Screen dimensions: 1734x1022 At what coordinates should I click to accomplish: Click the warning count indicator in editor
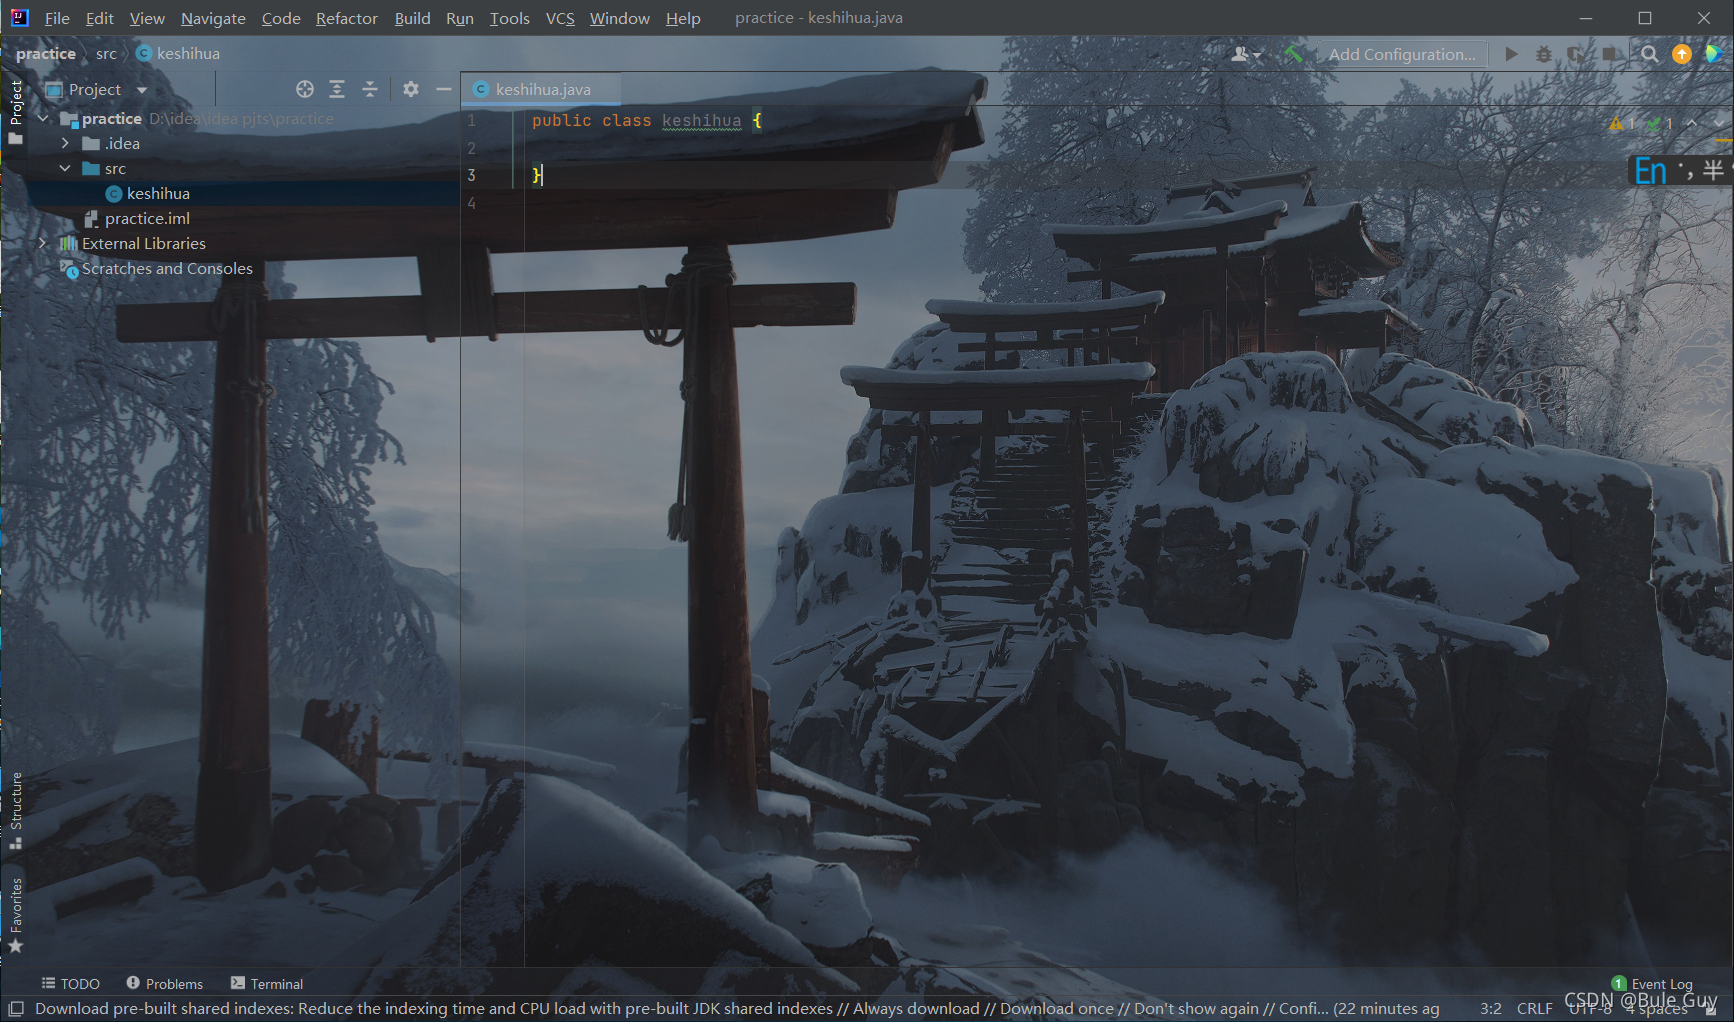tap(1622, 124)
